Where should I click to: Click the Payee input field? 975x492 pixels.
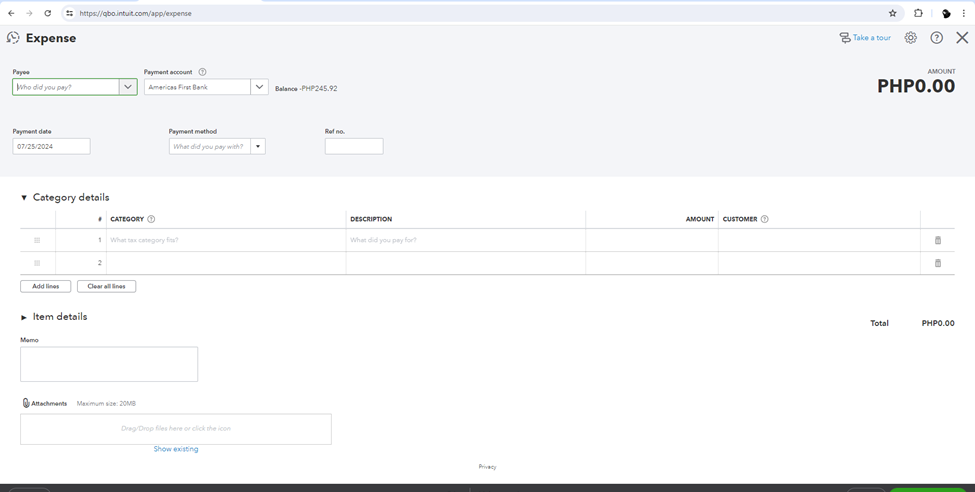tap(66, 87)
